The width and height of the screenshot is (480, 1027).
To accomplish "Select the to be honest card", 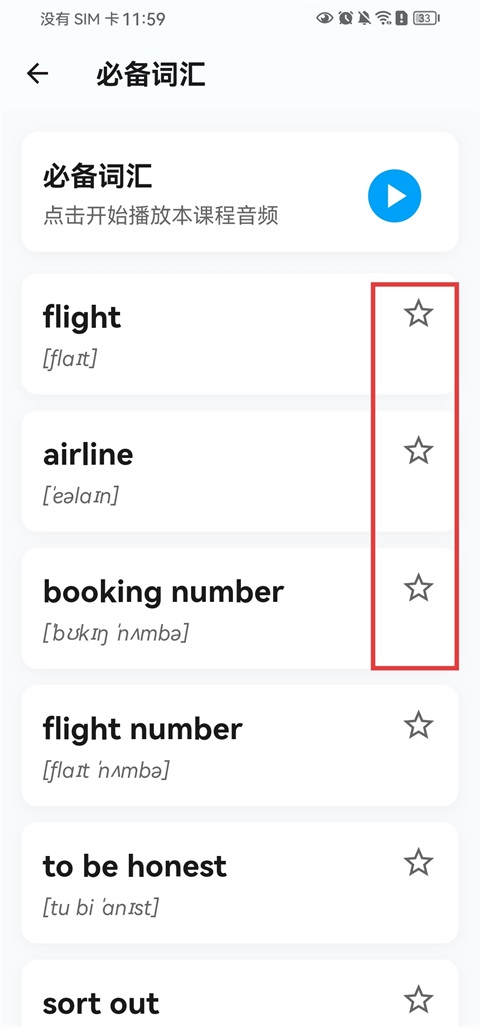I will click(240, 883).
